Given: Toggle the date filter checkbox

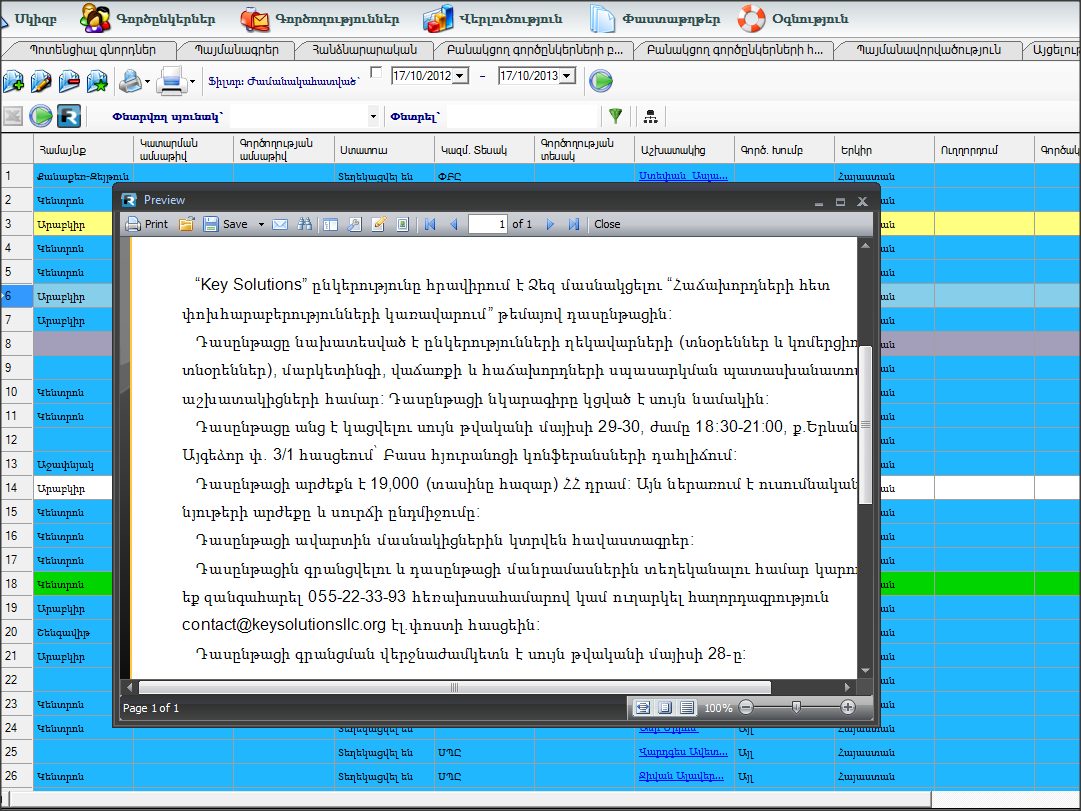Looking at the screenshot, I should tap(376, 73).
